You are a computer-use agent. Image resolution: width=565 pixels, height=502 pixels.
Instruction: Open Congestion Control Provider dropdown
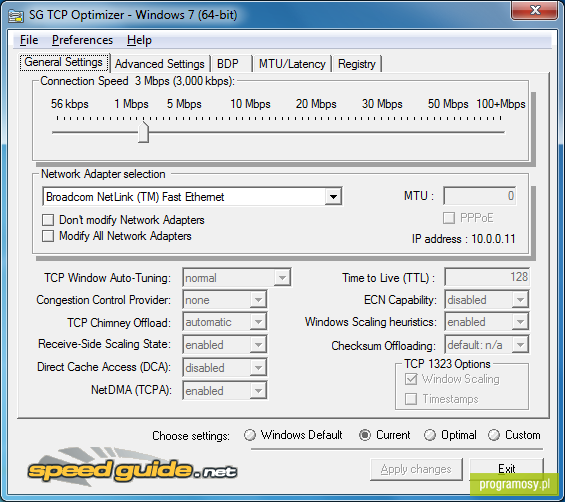point(225,300)
